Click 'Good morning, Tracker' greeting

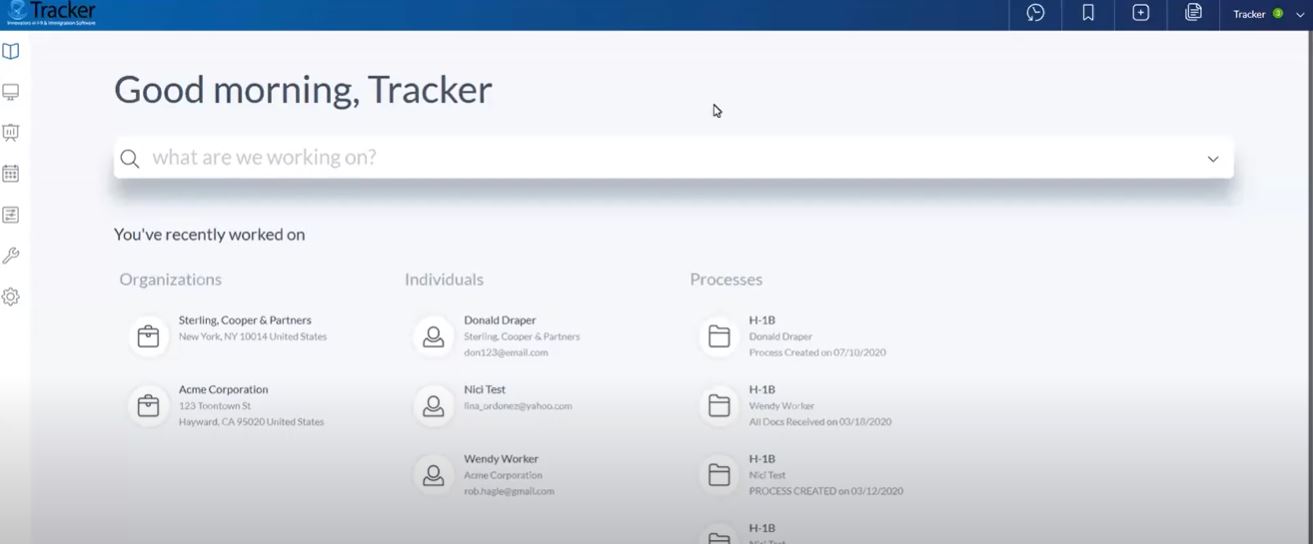pyautogui.click(x=303, y=90)
